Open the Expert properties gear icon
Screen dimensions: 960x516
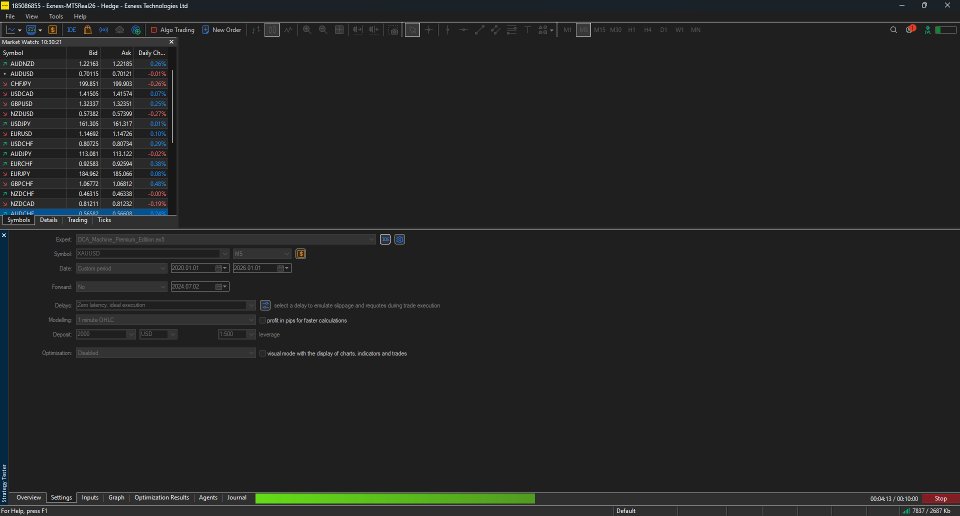point(399,239)
